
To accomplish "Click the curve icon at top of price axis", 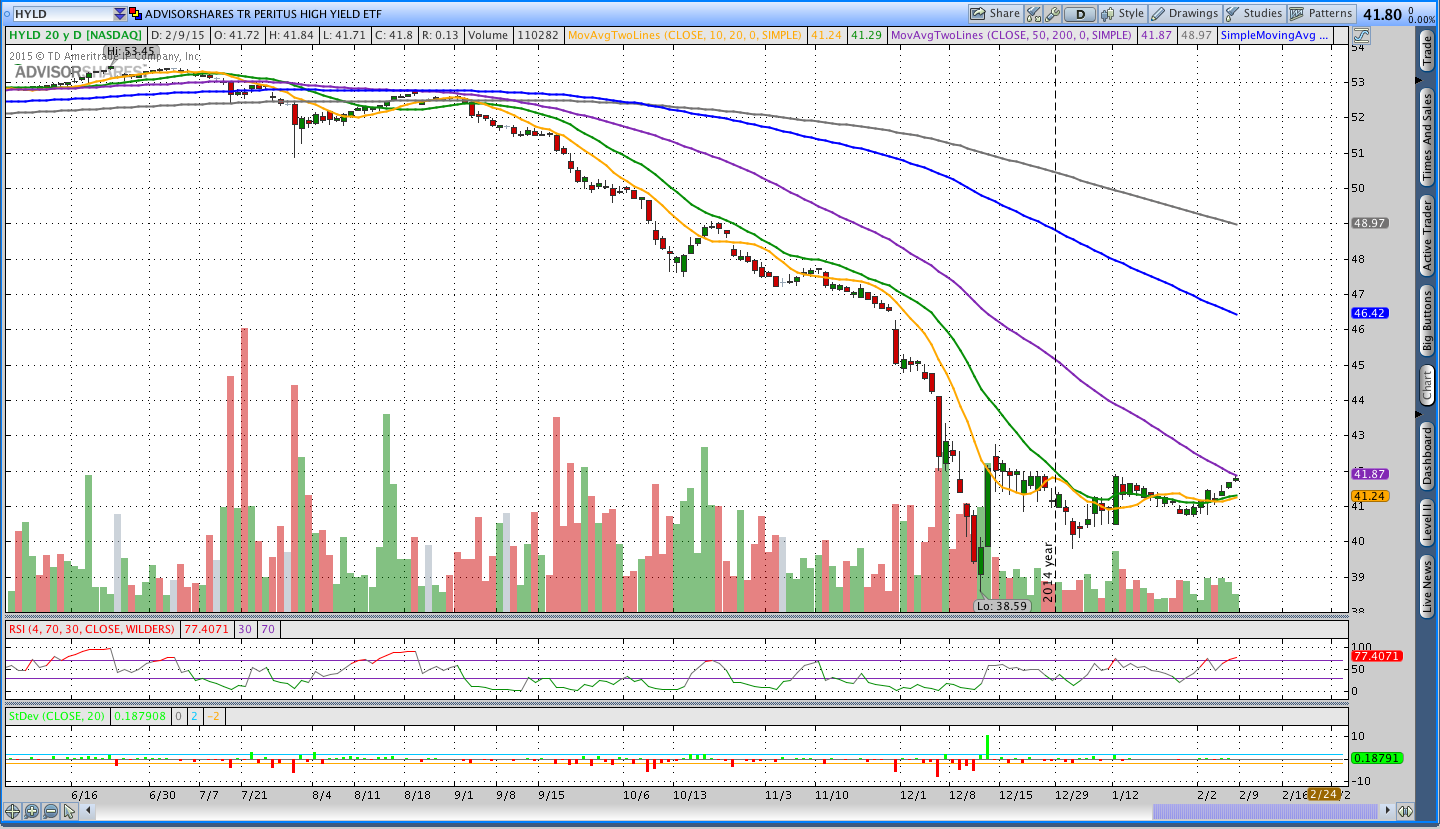I will (x=1361, y=35).
